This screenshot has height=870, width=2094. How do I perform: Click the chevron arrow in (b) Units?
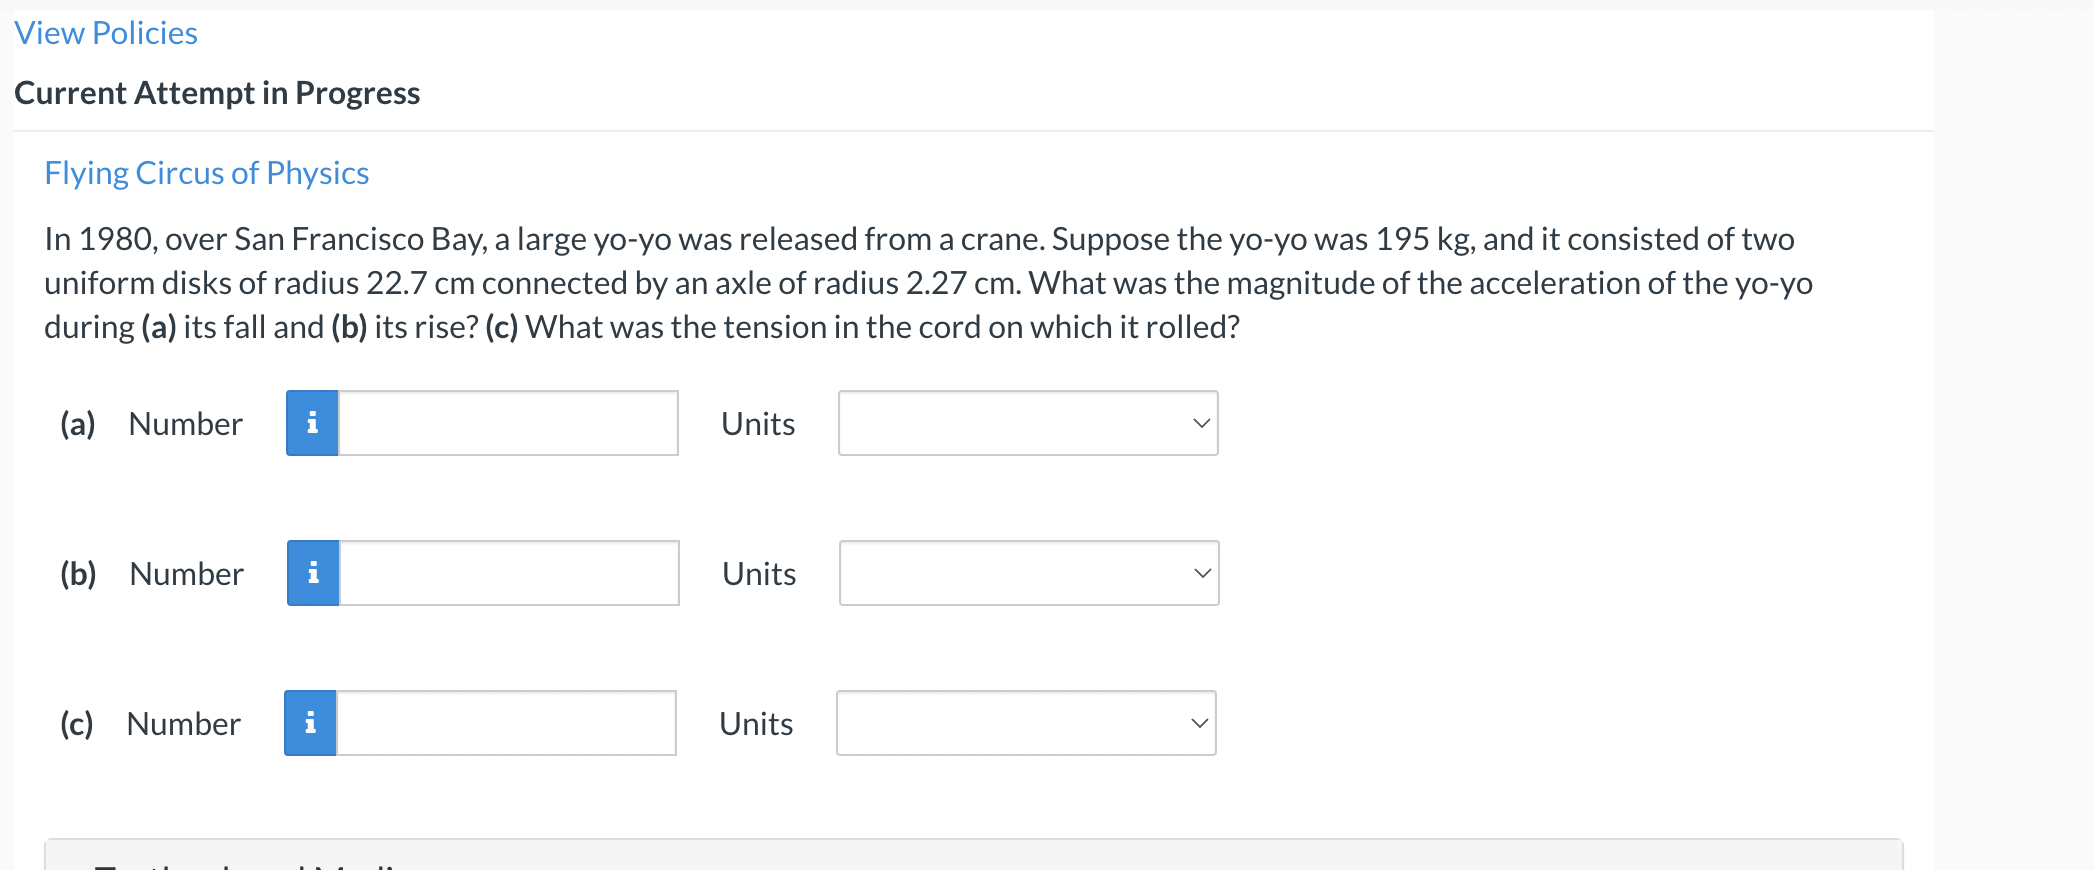[1203, 573]
